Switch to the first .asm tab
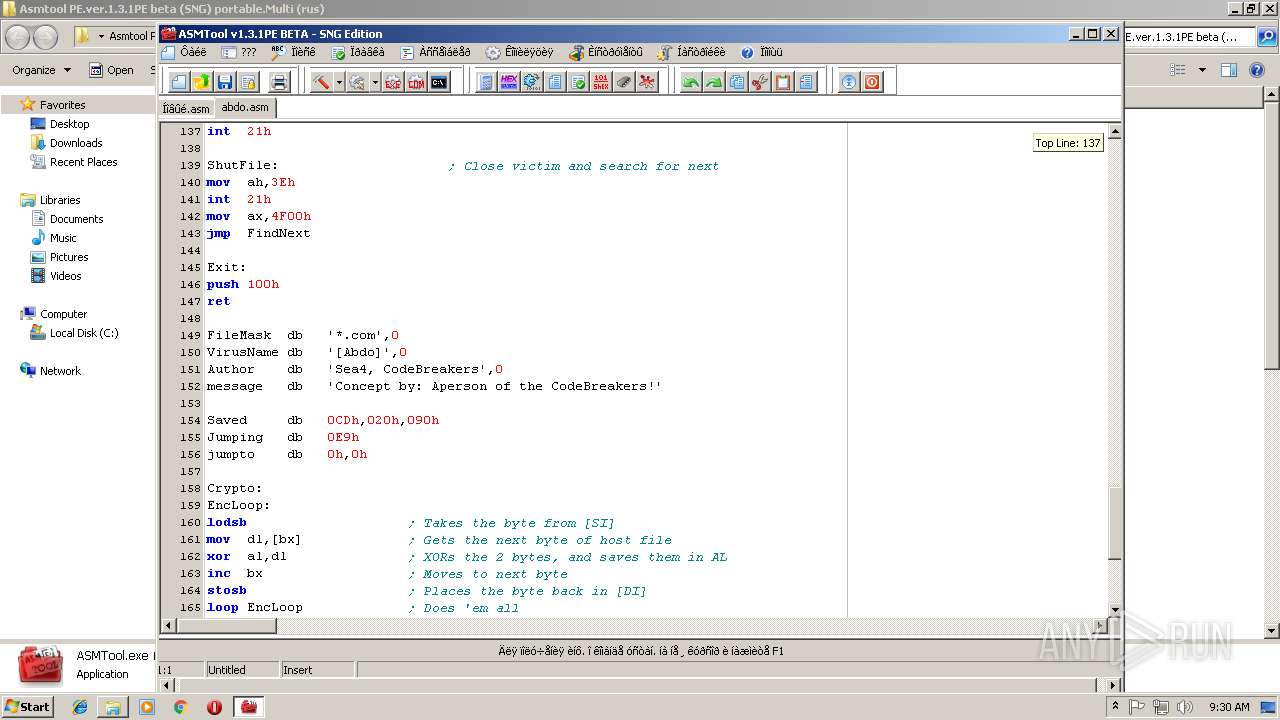Screen dimensions: 1280x720 tap(186, 108)
